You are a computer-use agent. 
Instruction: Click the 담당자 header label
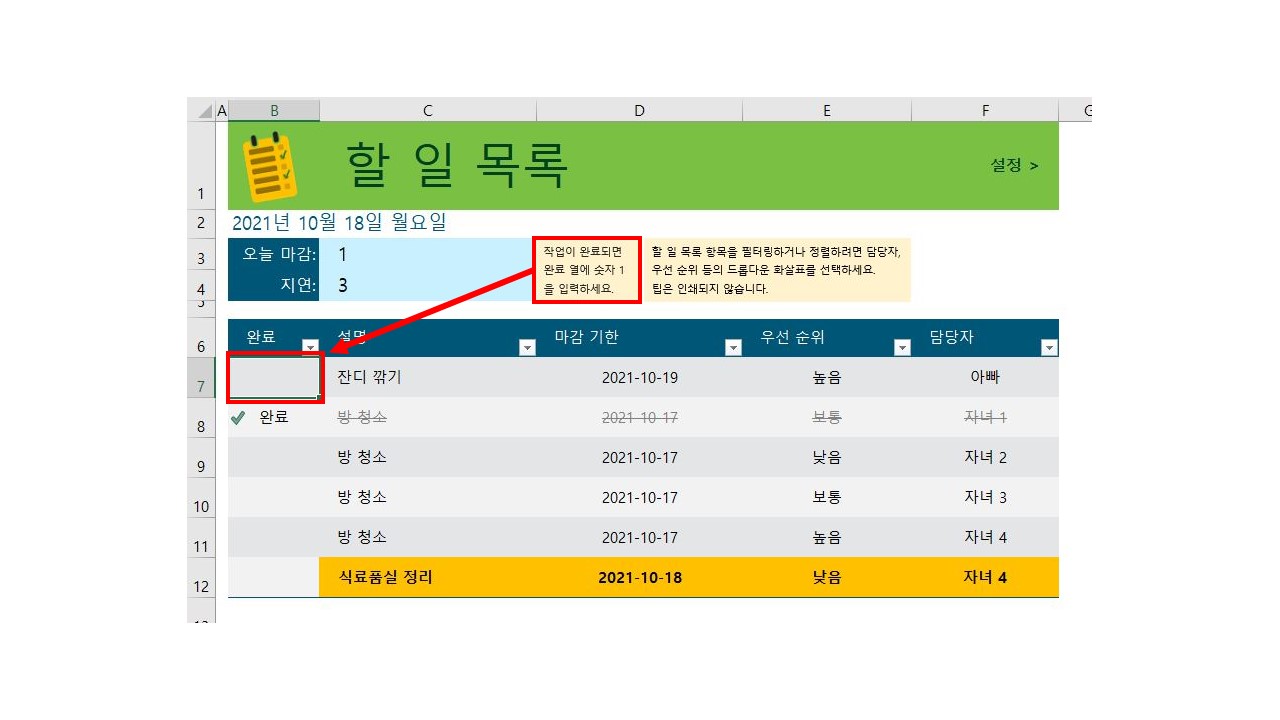pos(951,337)
